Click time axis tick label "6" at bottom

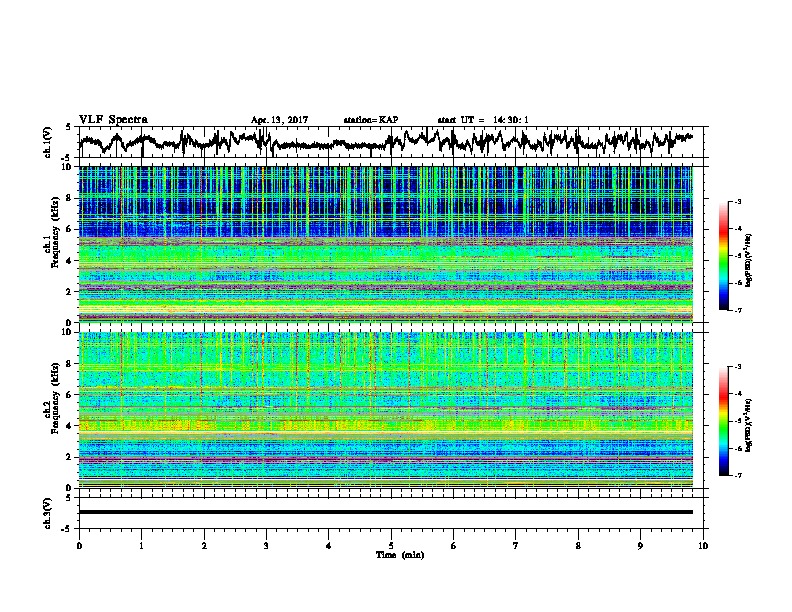(454, 546)
